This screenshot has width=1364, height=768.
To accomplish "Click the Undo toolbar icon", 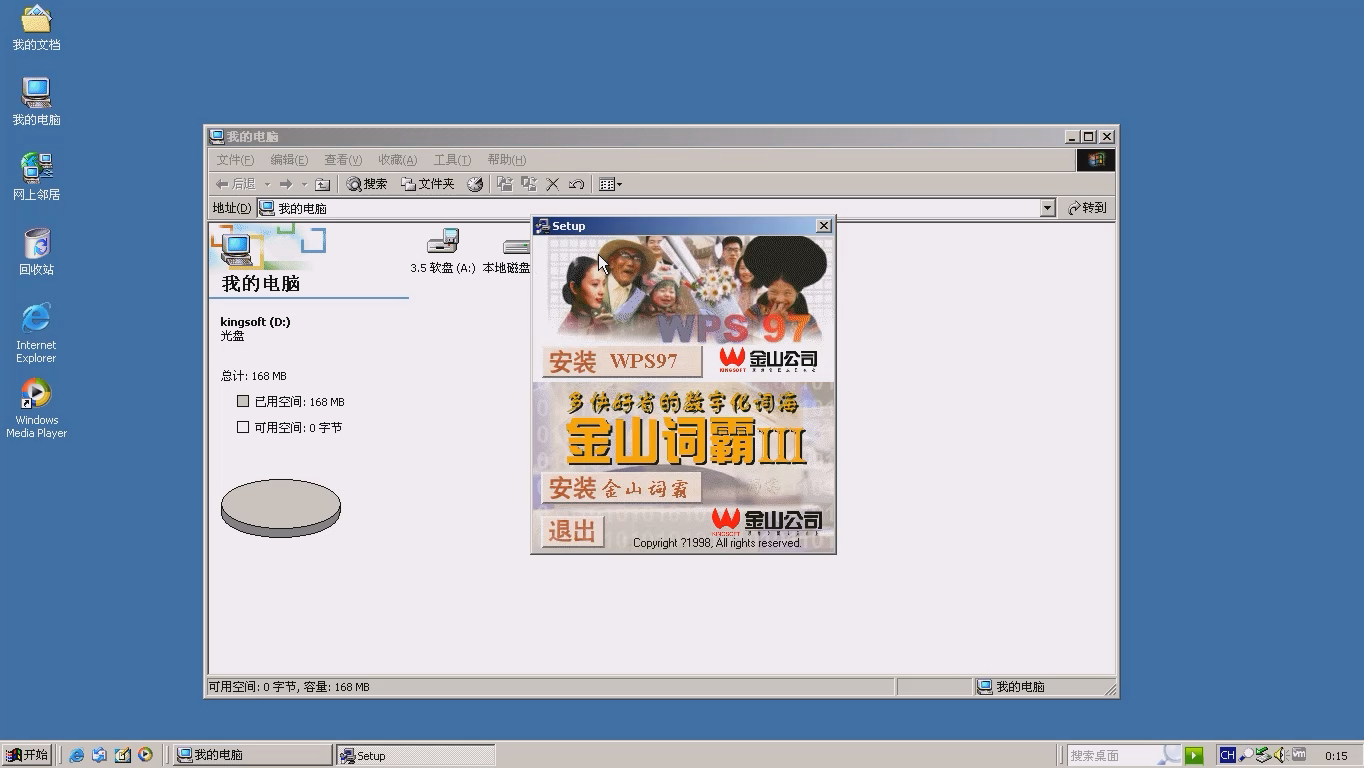I will click(x=576, y=184).
